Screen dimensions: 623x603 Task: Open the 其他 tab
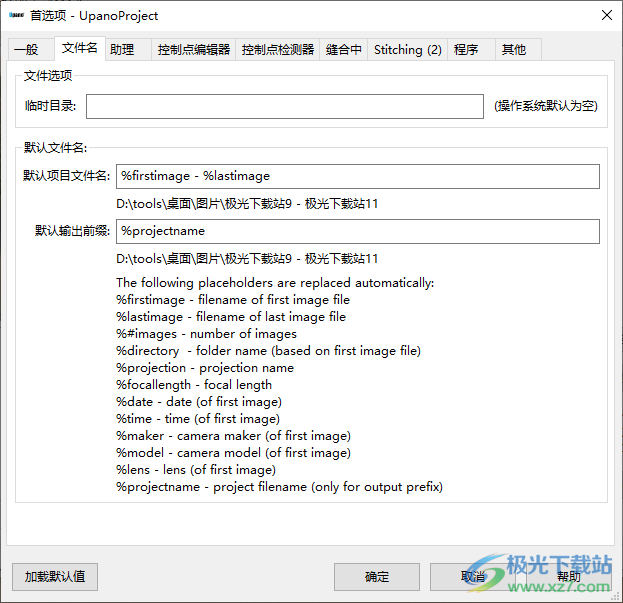click(518, 50)
